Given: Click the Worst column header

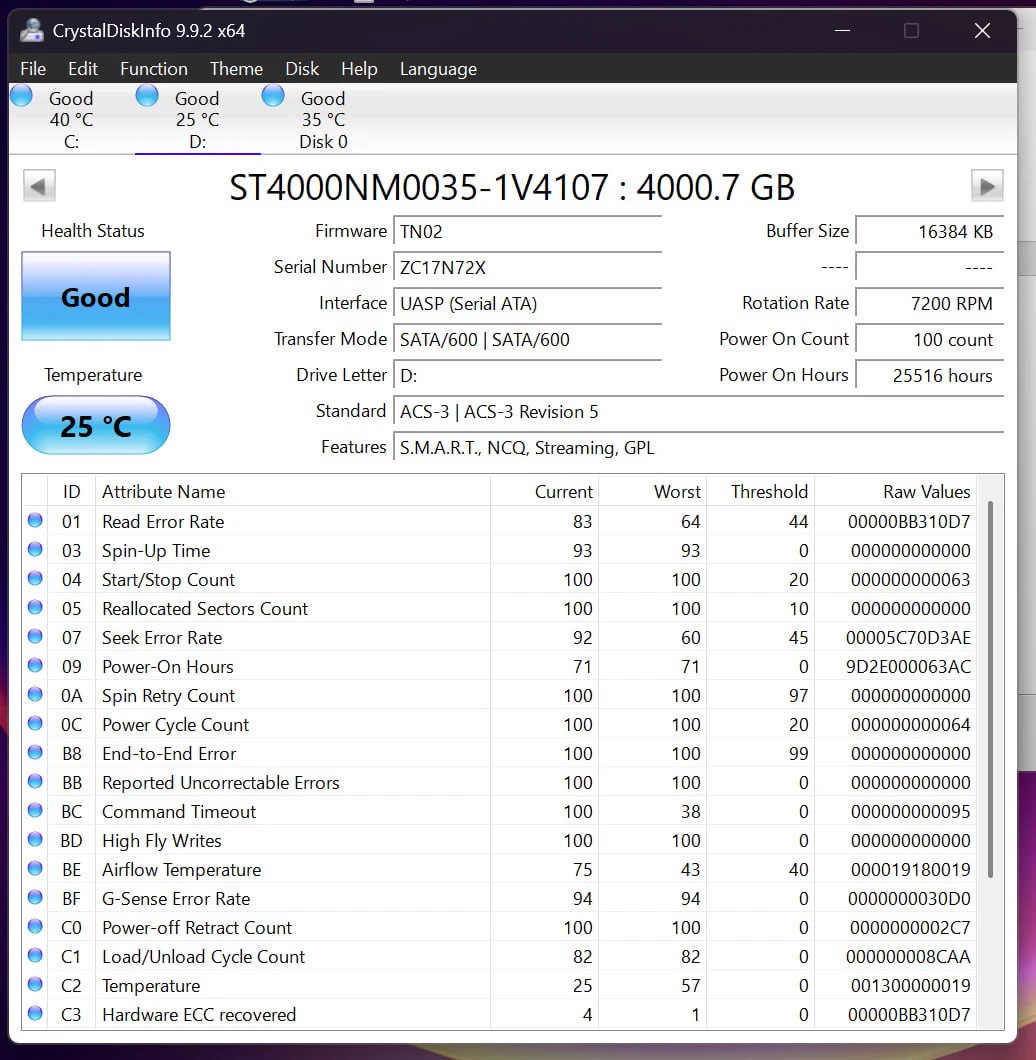Looking at the screenshot, I should click(x=653, y=491).
